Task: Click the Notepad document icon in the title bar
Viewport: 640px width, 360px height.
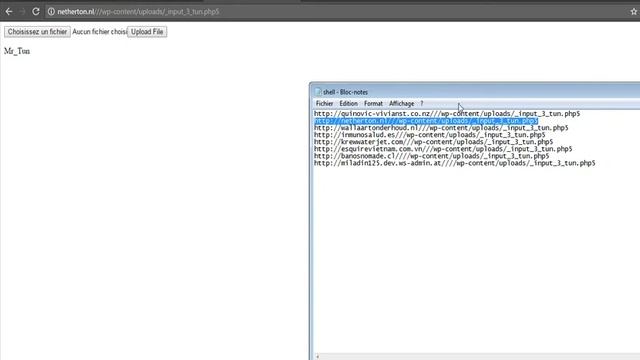Action: [318, 92]
